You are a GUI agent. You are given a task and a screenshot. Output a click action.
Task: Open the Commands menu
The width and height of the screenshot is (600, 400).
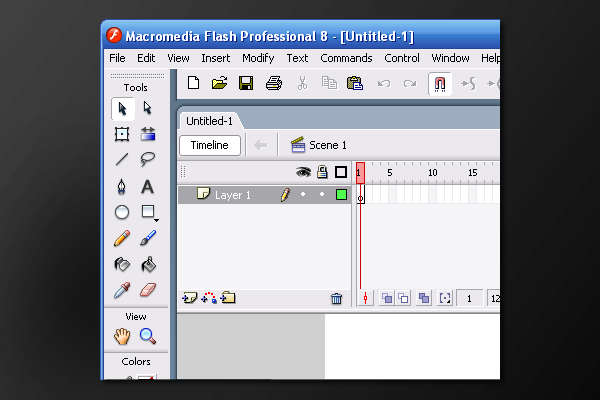tap(346, 58)
